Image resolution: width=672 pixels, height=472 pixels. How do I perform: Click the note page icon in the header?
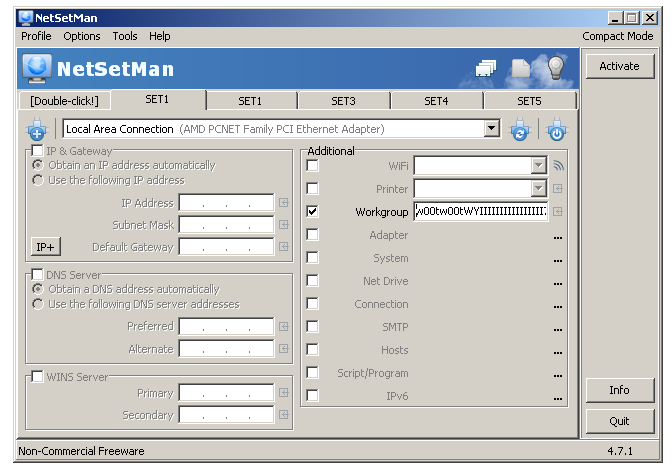(521, 69)
